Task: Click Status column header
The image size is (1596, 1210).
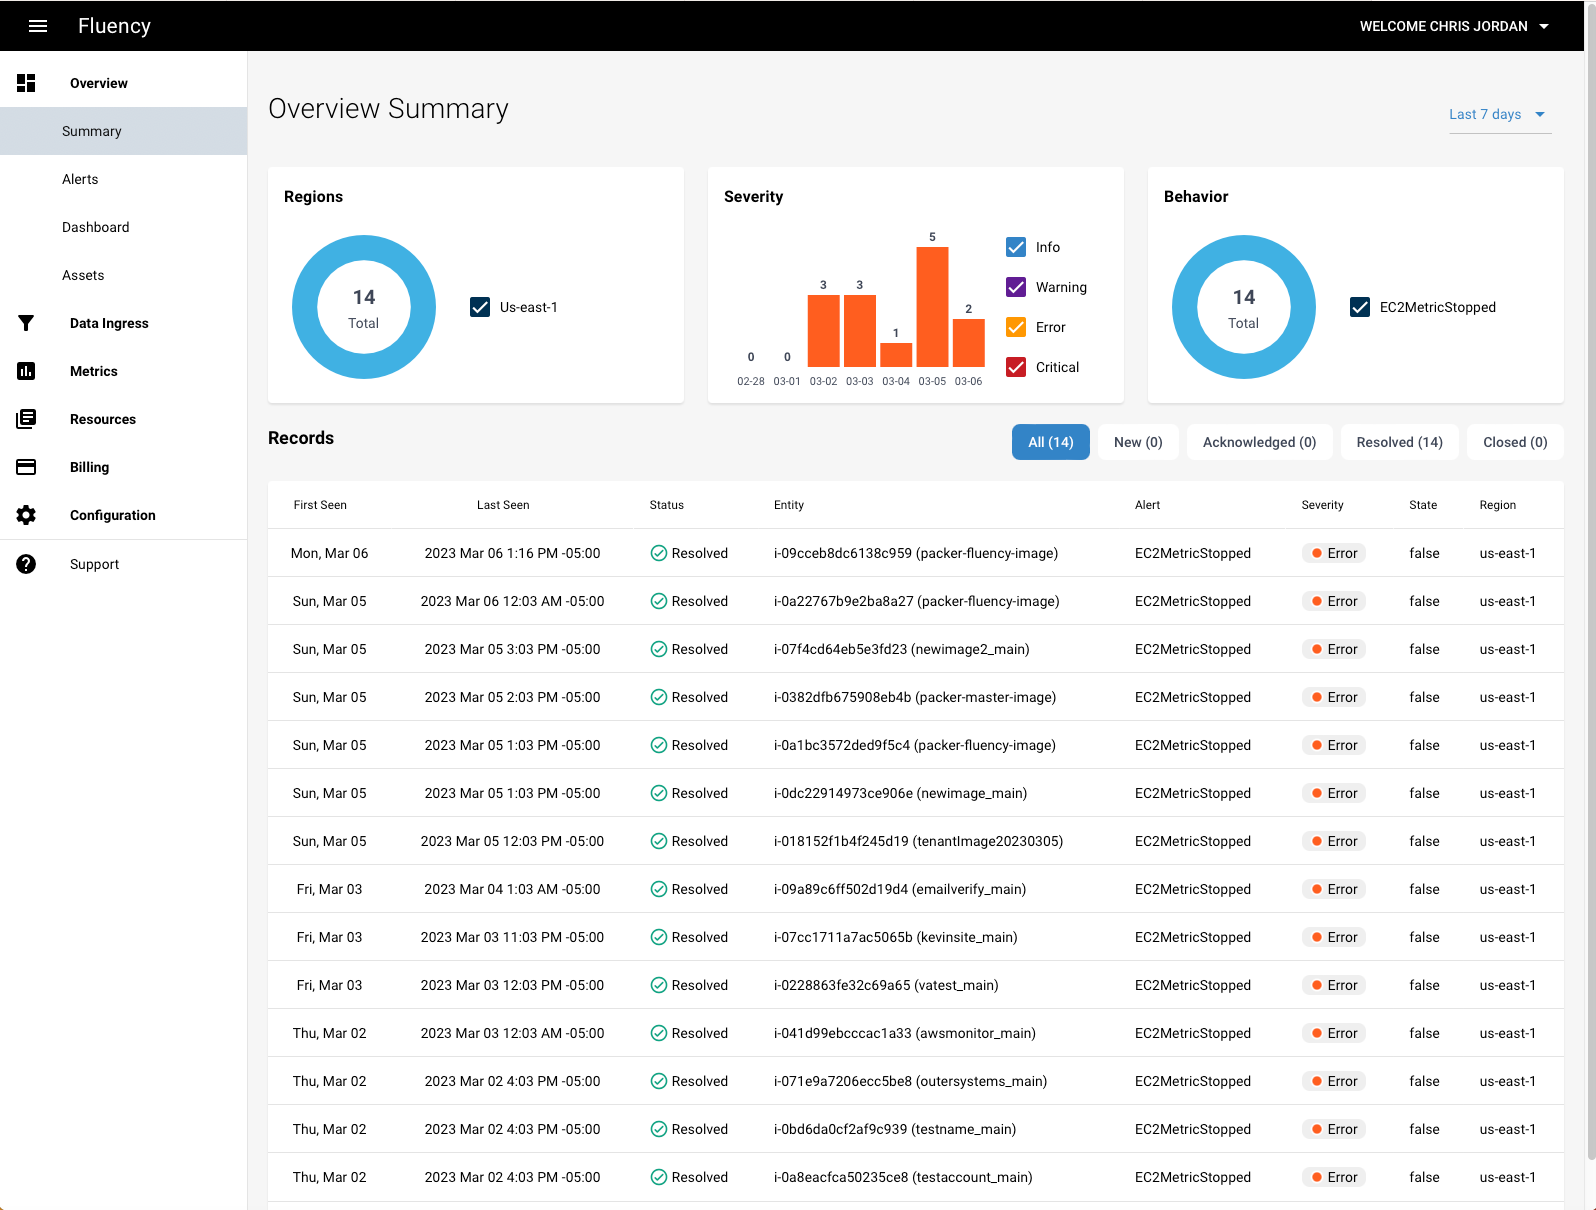Action: point(667,505)
